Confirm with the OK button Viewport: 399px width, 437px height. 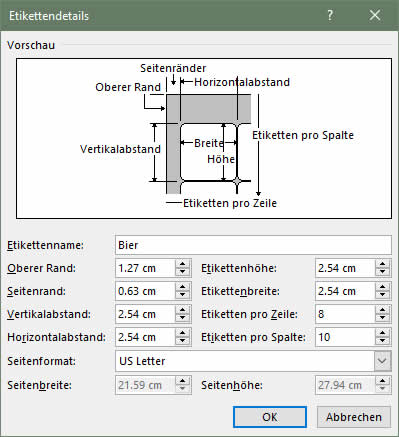pyautogui.click(x=270, y=417)
